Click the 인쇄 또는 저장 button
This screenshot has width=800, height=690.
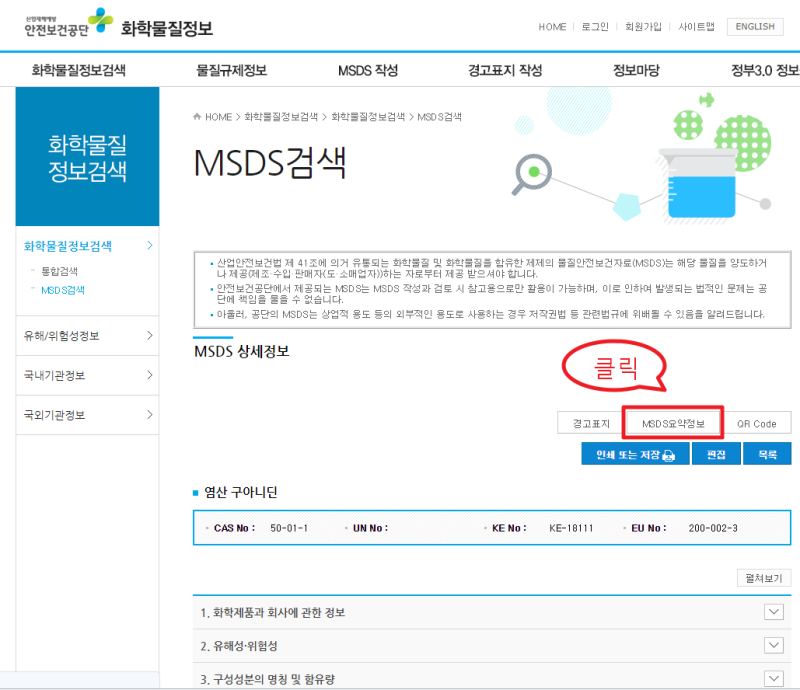(x=635, y=454)
